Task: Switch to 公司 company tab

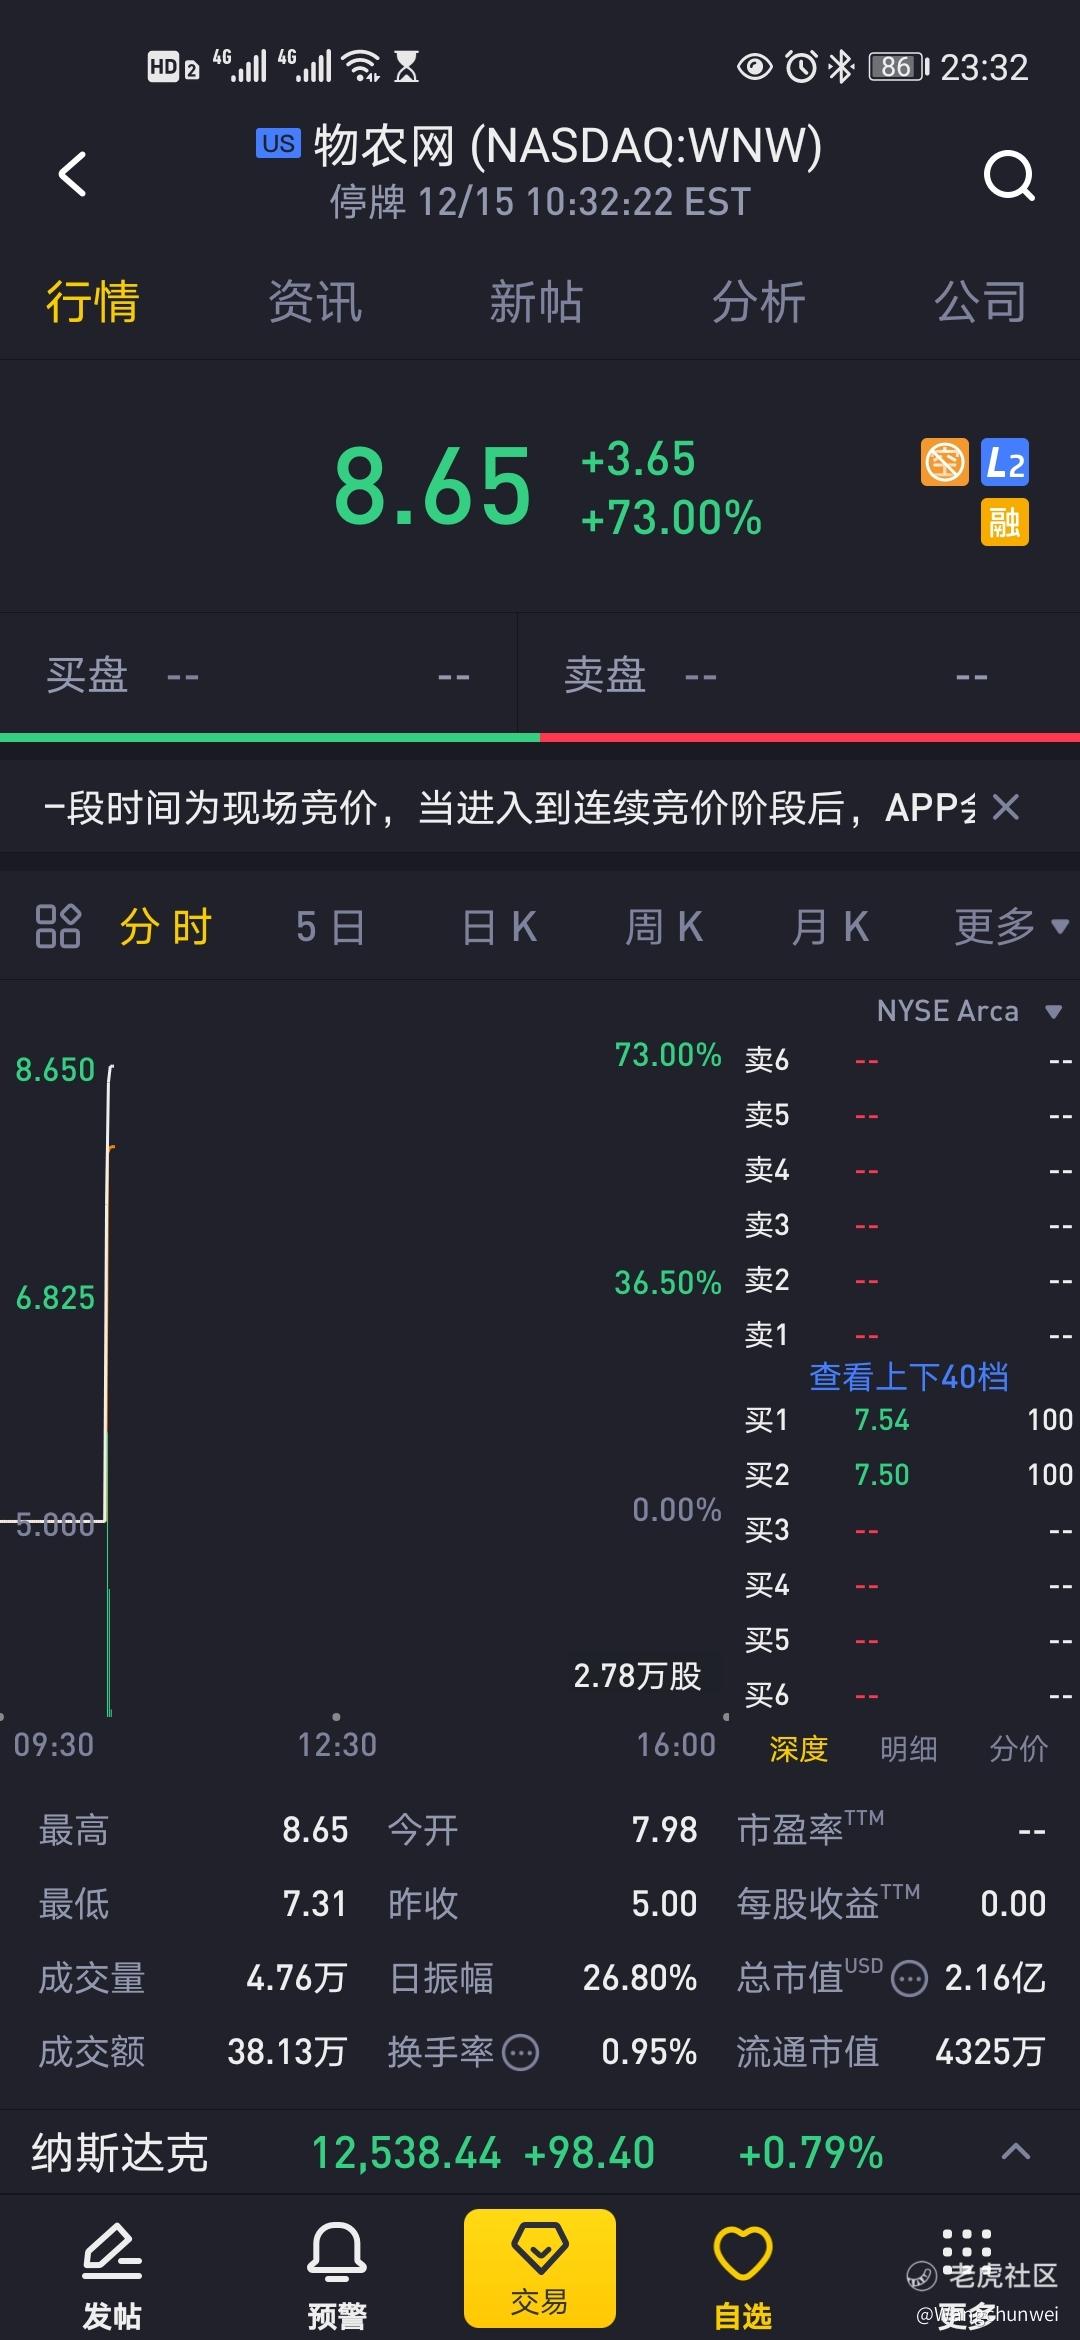Action: coord(980,302)
